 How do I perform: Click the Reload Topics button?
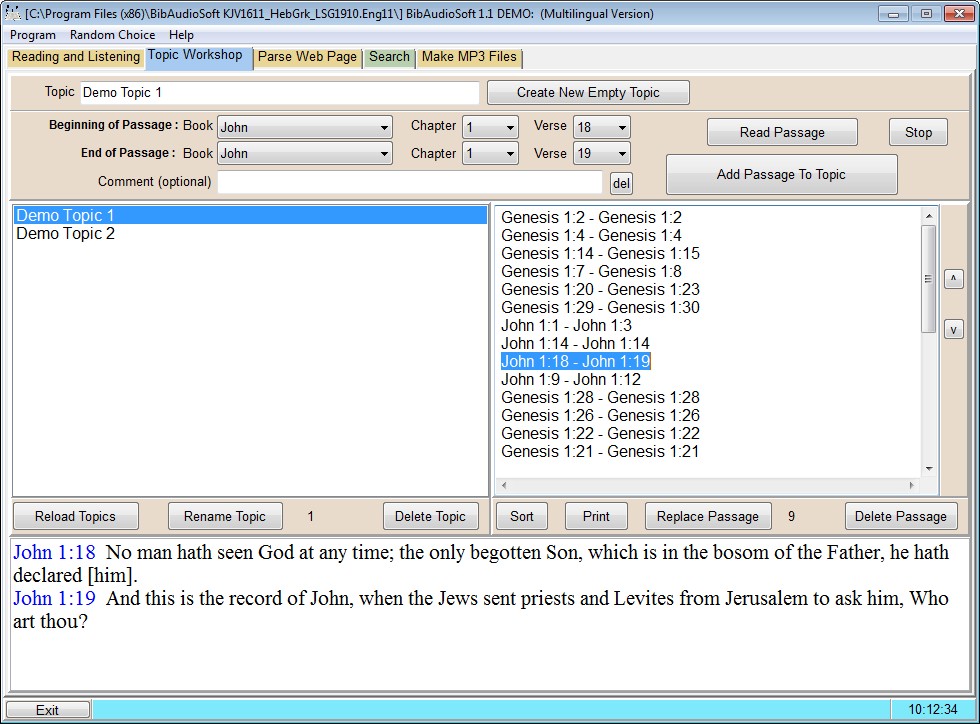(76, 516)
